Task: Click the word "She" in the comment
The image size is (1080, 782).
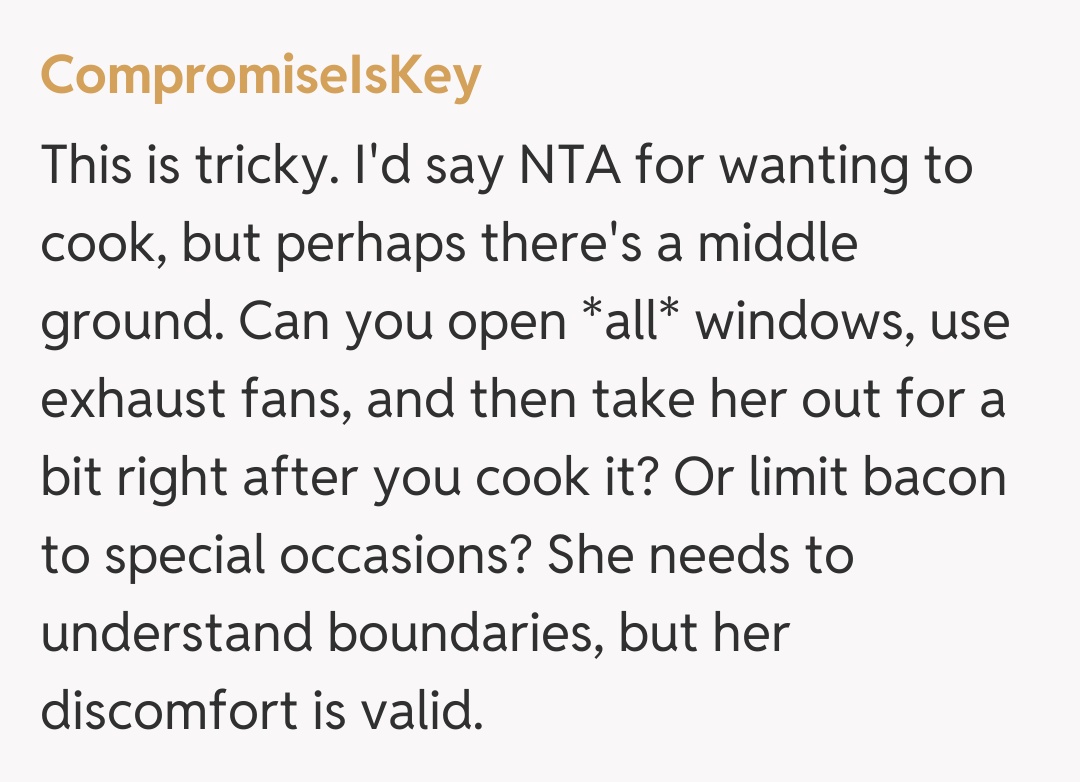Action: pos(588,556)
